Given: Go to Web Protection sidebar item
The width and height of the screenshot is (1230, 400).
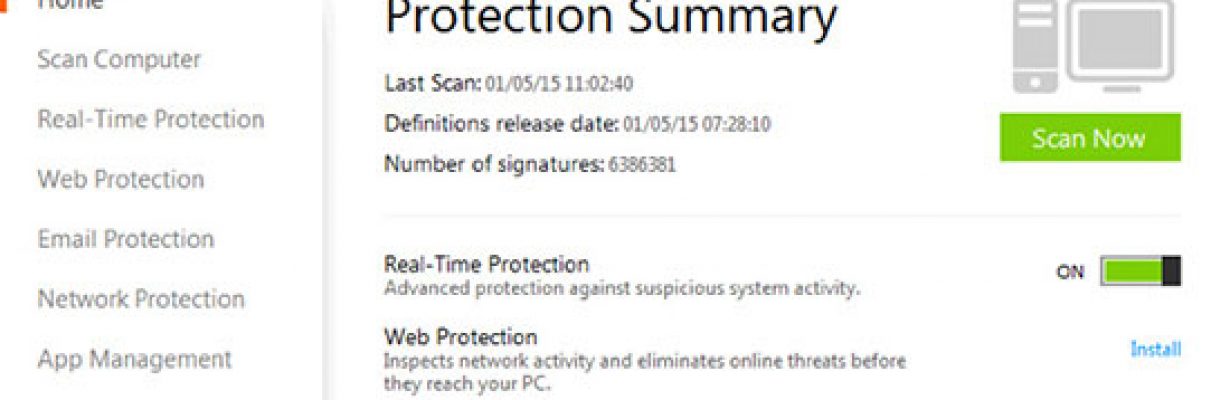Looking at the screenshot, I should pyautogui.click(x=121, y=179).
